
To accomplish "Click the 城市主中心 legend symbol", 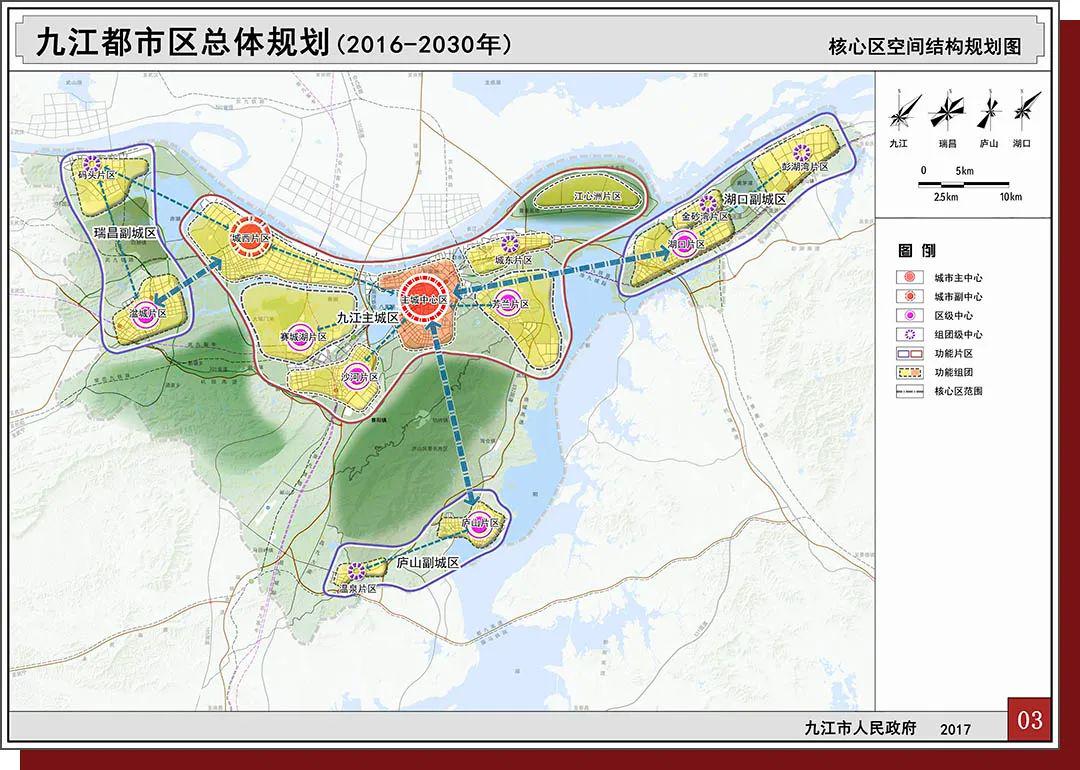I will pyautogui.click(x=909, y=278).
